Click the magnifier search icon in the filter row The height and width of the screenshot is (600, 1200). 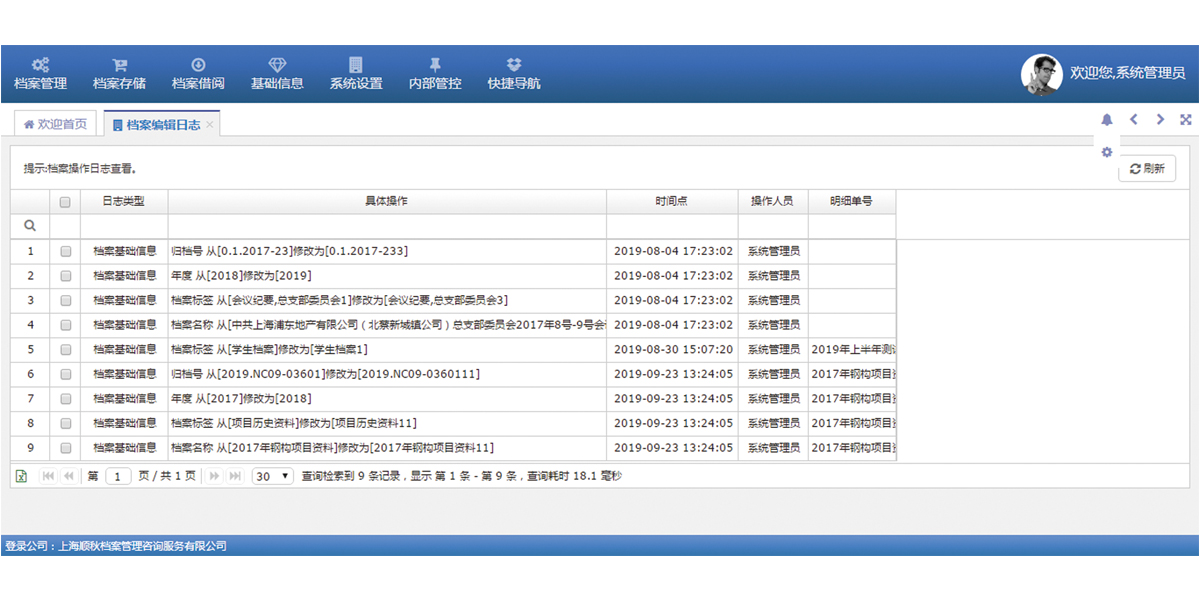coord(30,226)
